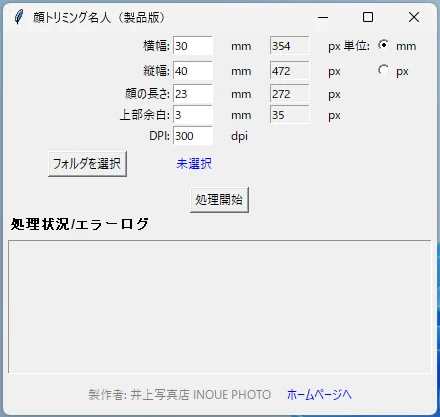Click inside the error log text area
This screenshot has width=440, height=417.
coord(220,306)
